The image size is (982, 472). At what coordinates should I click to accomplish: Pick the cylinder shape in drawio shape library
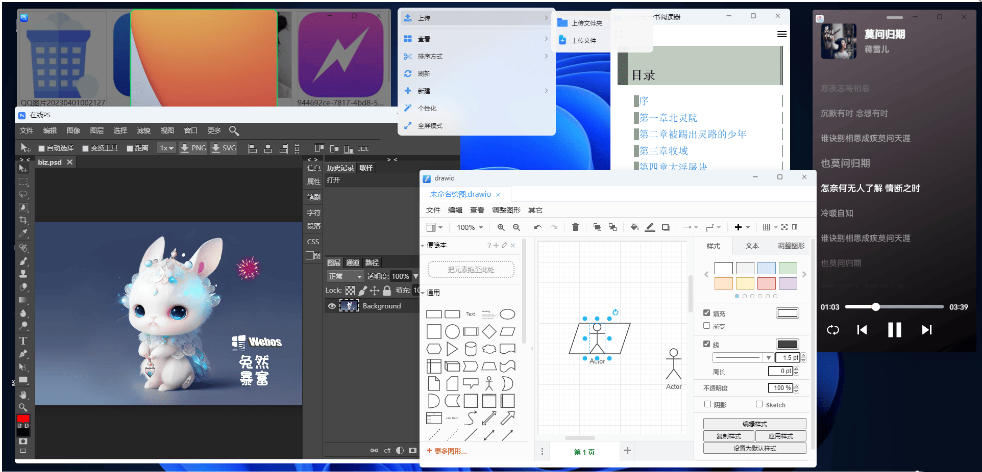point(471,349)
